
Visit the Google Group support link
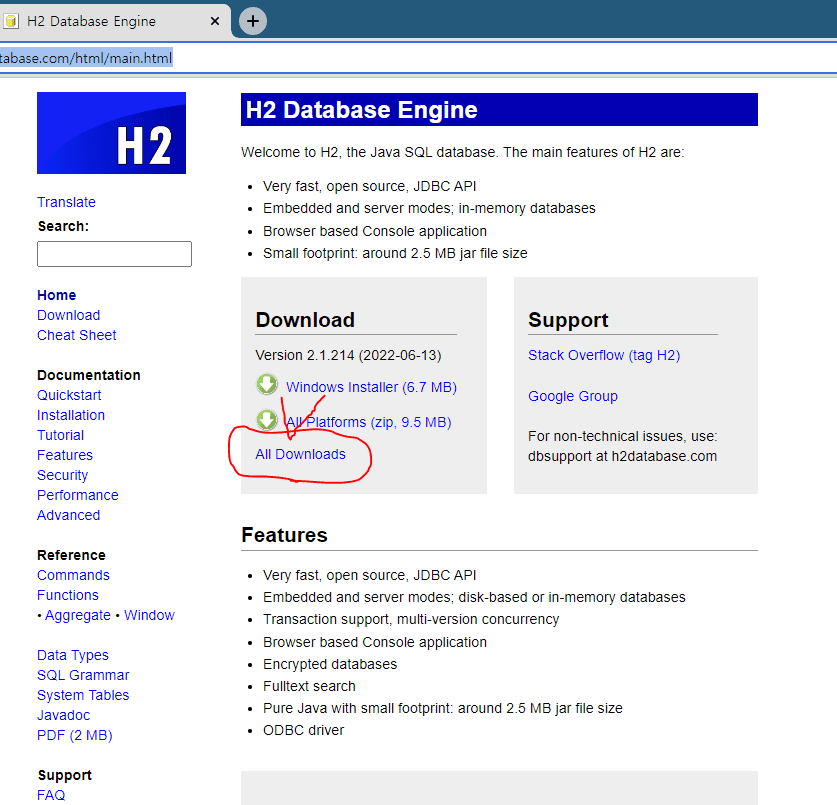tap(573, 396)
